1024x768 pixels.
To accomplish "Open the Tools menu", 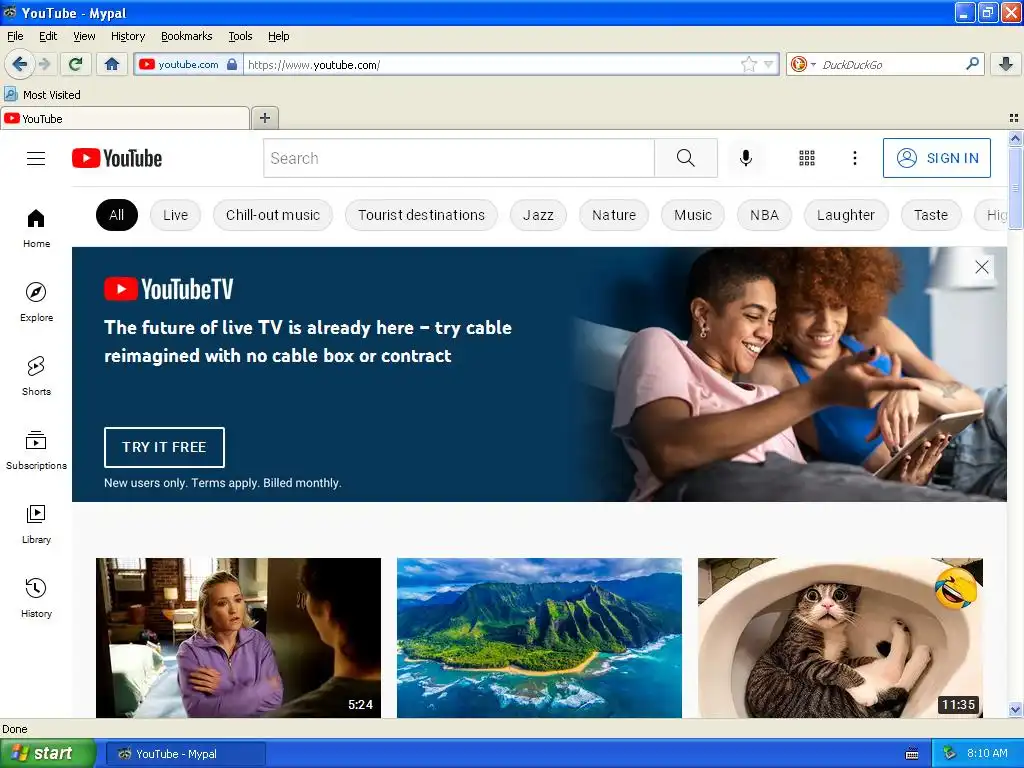I will point(240,36).
